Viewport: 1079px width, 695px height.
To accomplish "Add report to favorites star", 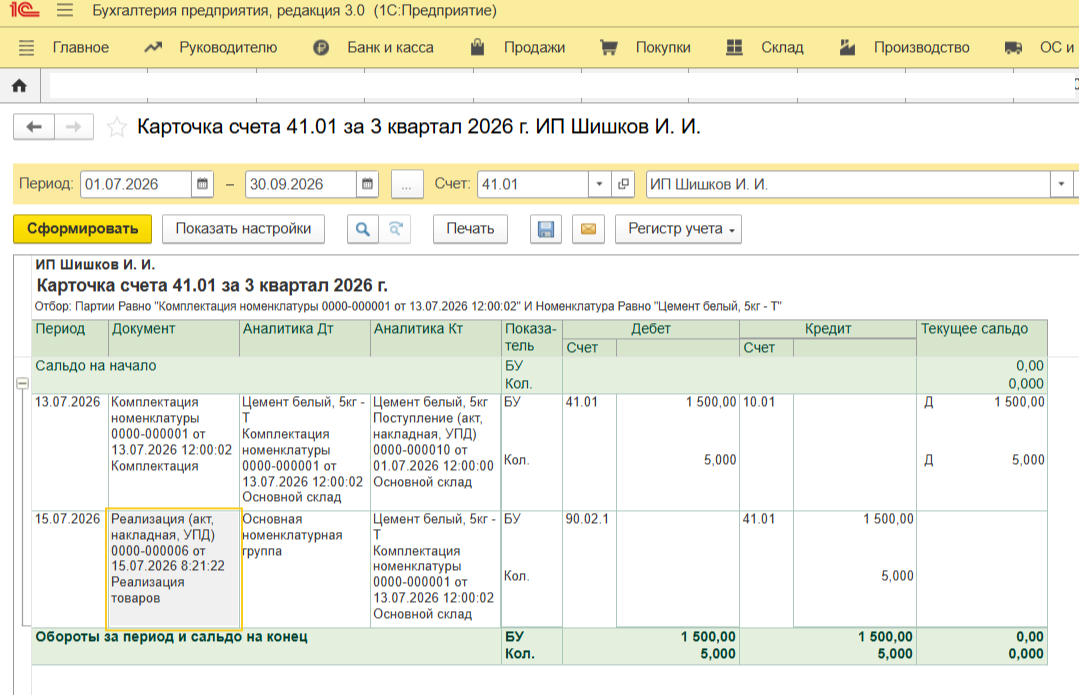I will (116, 127).
